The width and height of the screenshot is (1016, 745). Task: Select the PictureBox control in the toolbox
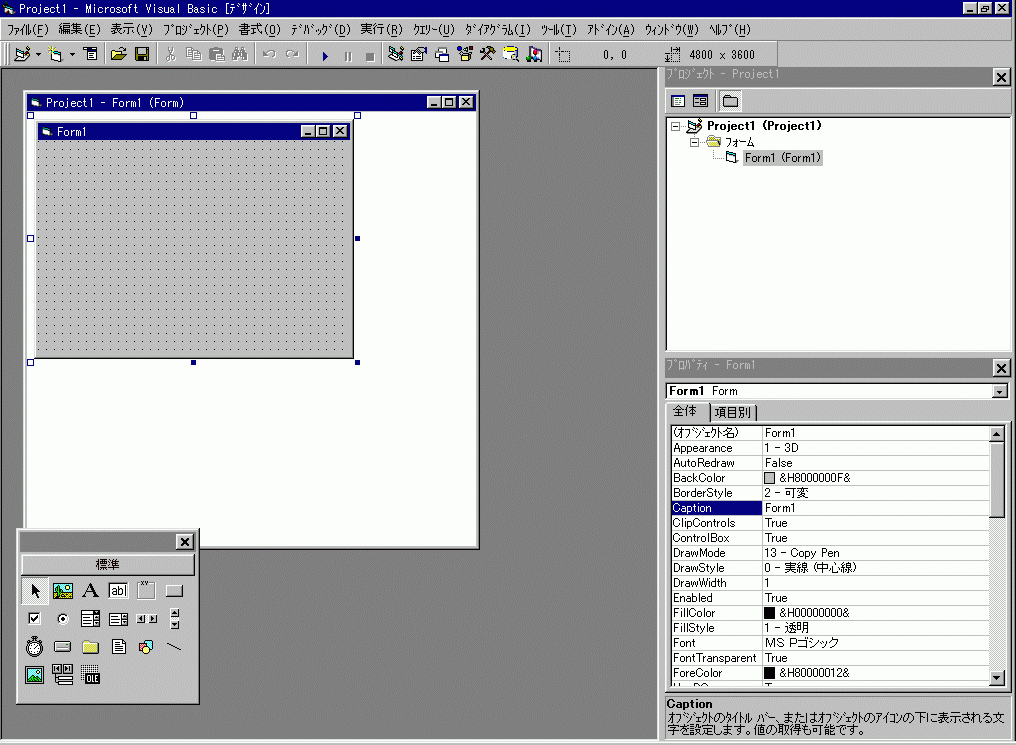coord(63,590)
